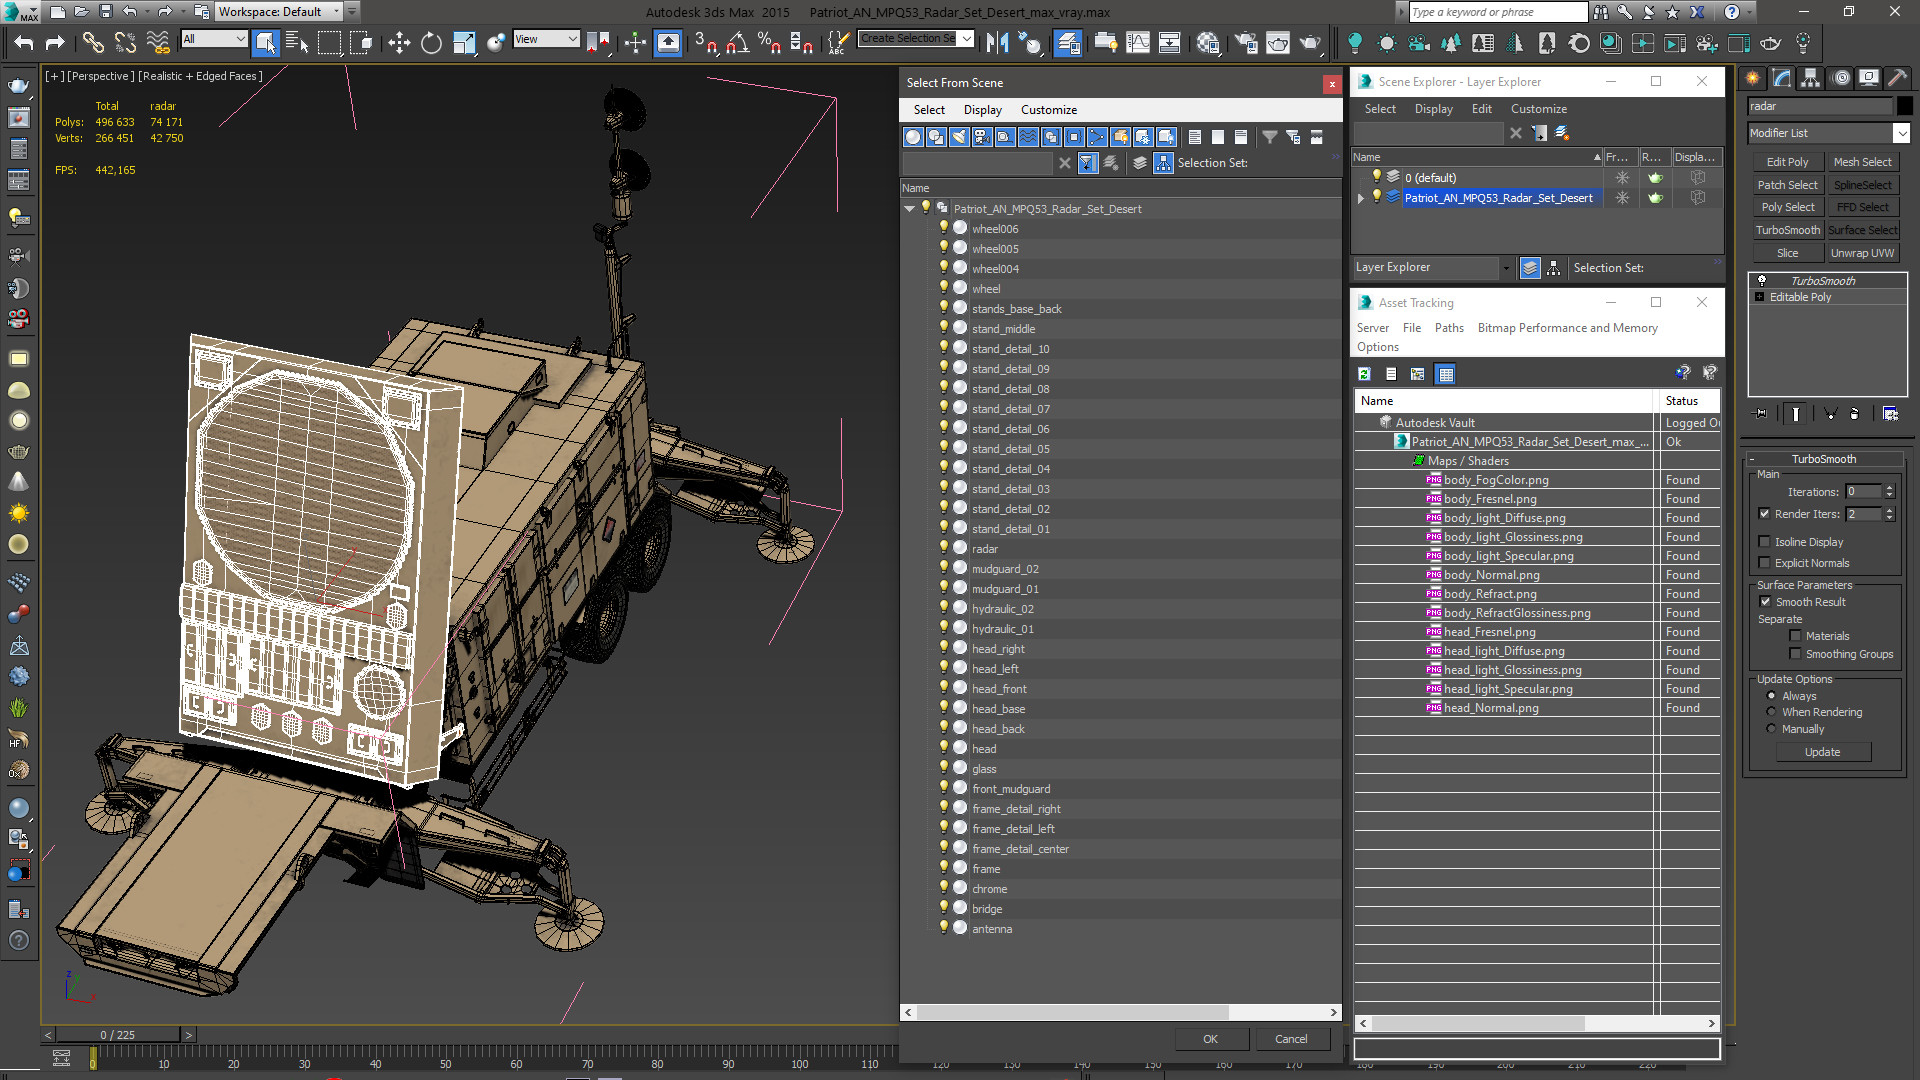Open the Utilities hammer panel tab
1920x1080 pixels.
click(x=1897, y=78)
